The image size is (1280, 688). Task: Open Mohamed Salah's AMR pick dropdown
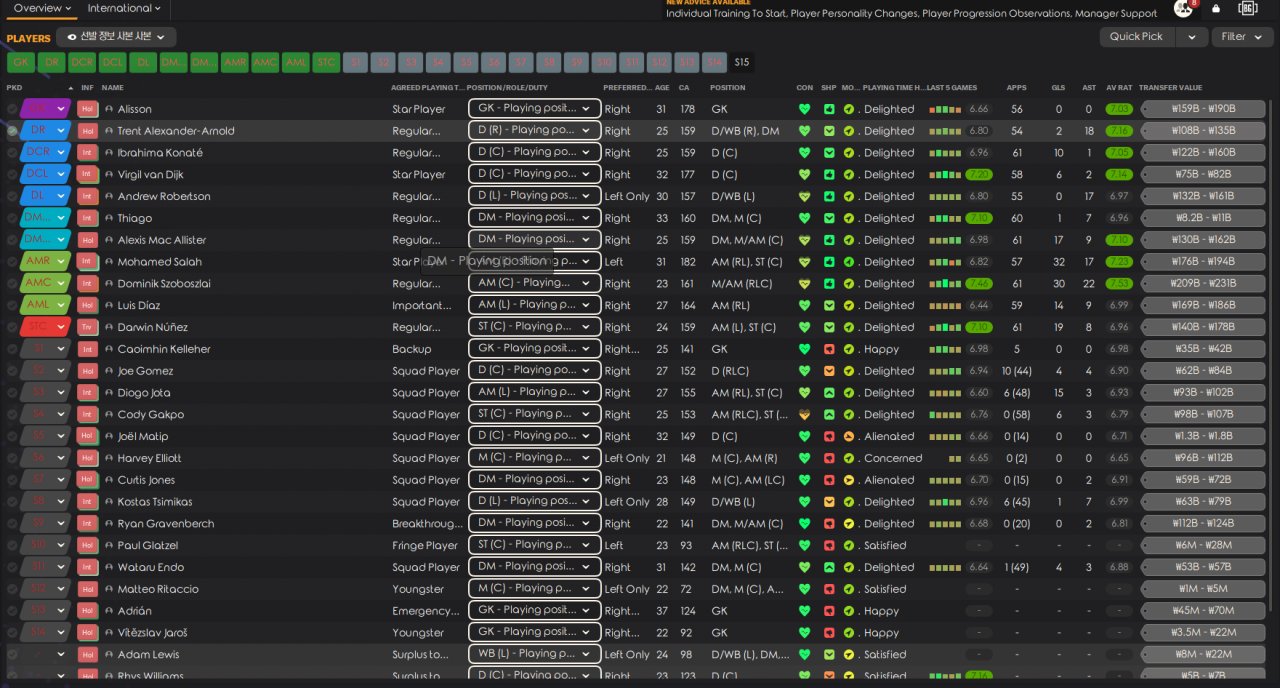coord(45,262)
